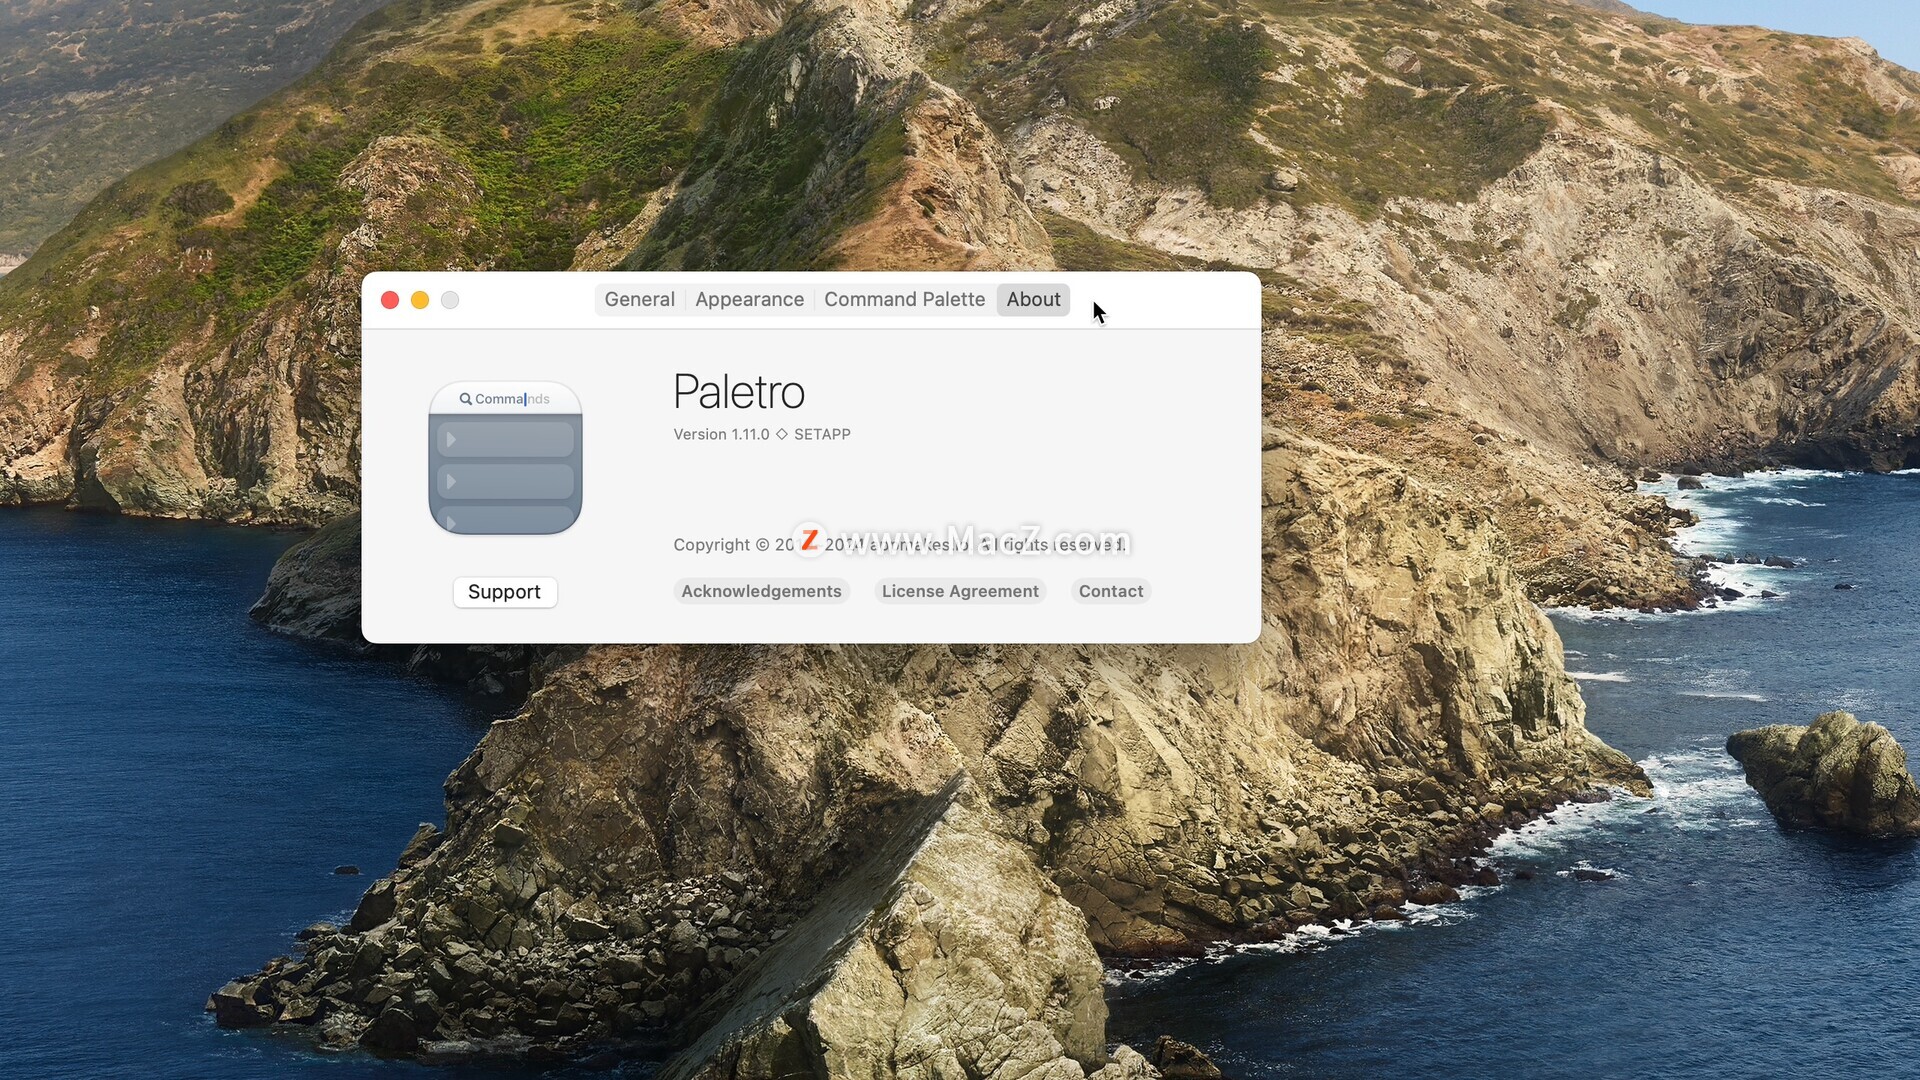Minimize the Paletro preferences window
The width and height of the screenshot is (1920, 1080).
tap(420, 300)
